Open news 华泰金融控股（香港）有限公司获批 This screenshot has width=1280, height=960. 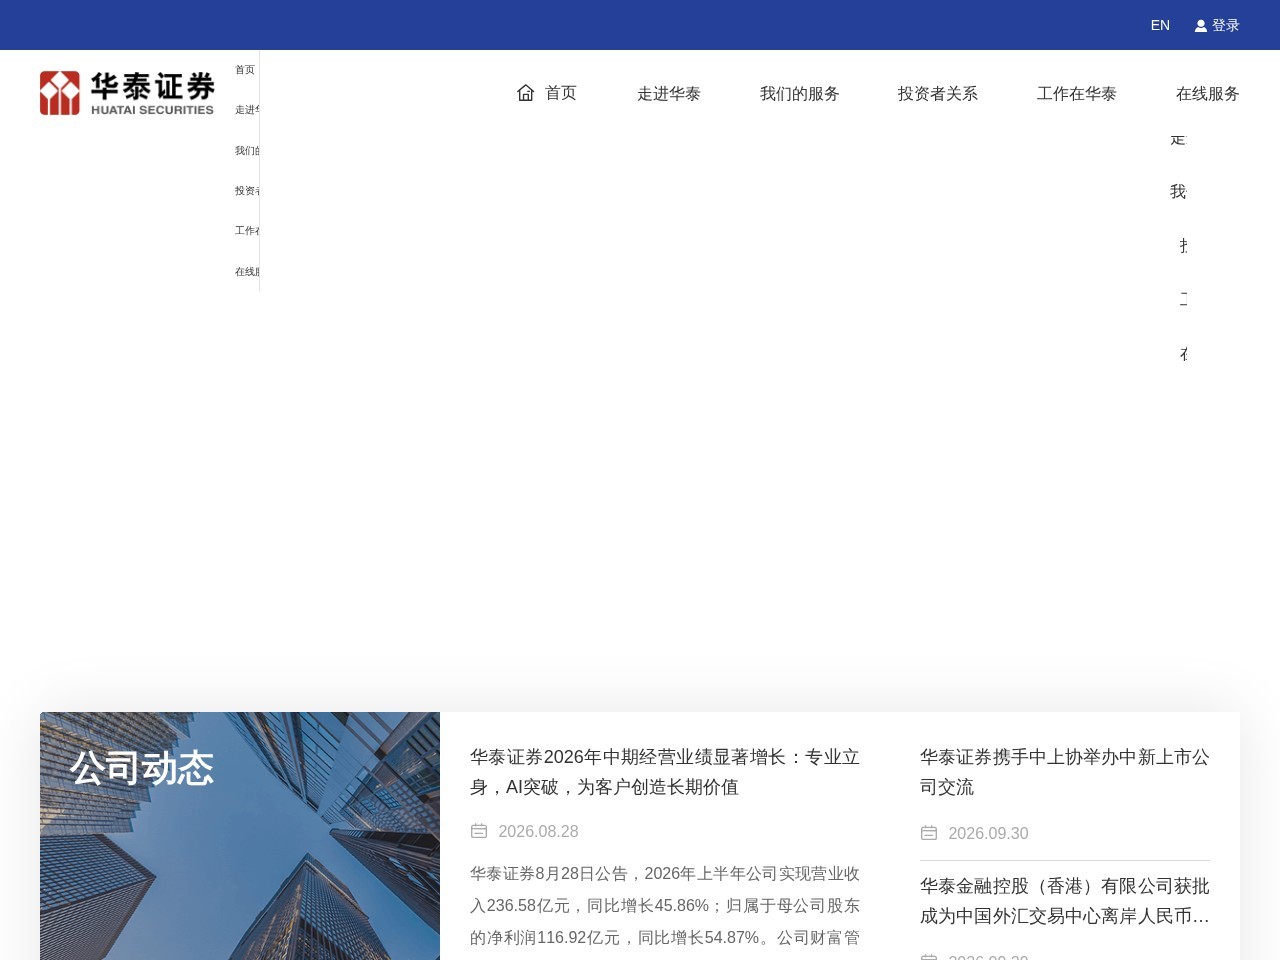click(1065, 901)
